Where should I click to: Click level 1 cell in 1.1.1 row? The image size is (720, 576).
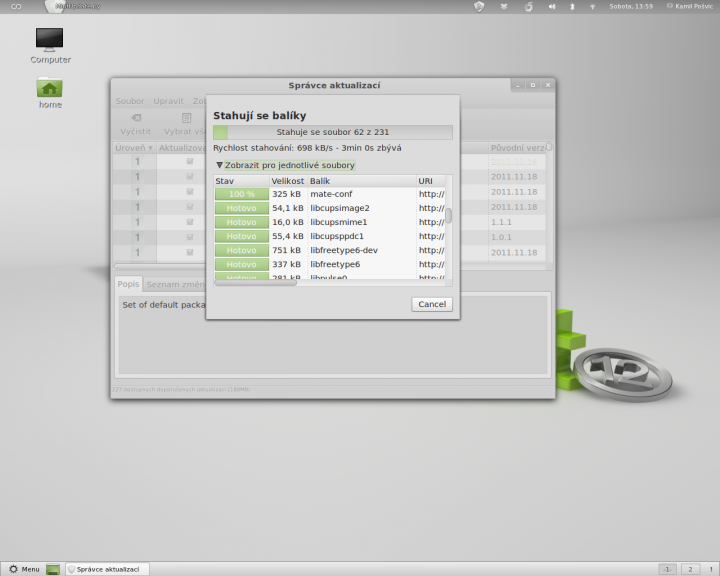137,222
